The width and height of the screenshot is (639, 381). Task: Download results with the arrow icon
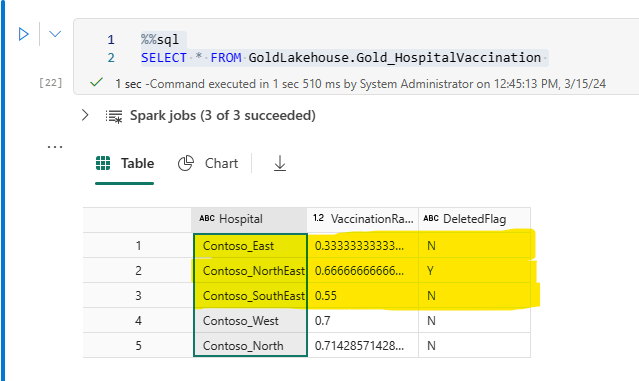tap(280, 163)
